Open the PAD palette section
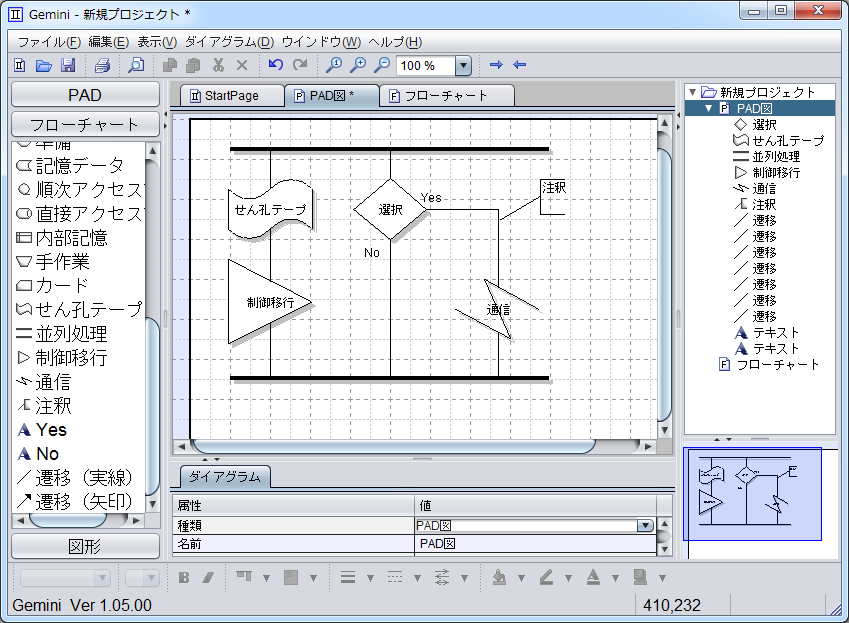Viewport: 849px width, 623px height. pos(85,95)
